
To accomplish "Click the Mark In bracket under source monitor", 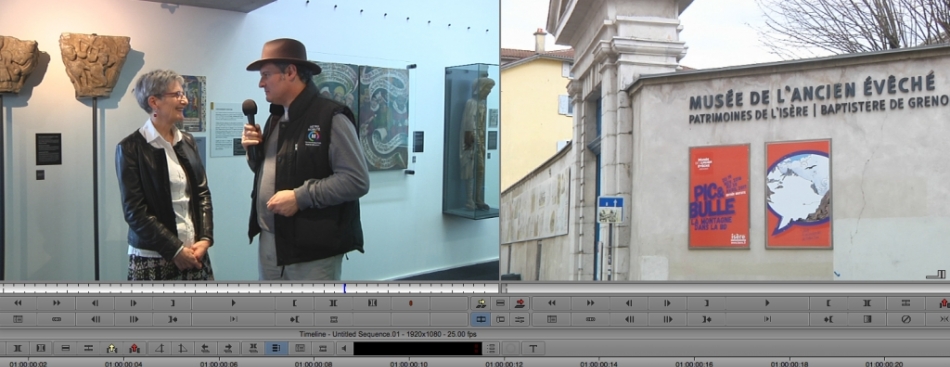I will 294,303.
